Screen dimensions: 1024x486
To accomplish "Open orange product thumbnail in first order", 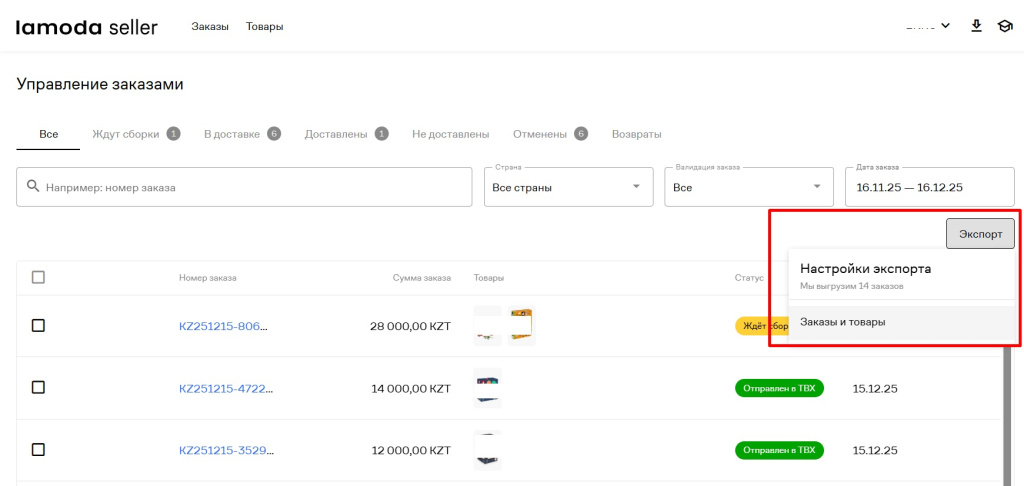I will [x=521, y=326].
